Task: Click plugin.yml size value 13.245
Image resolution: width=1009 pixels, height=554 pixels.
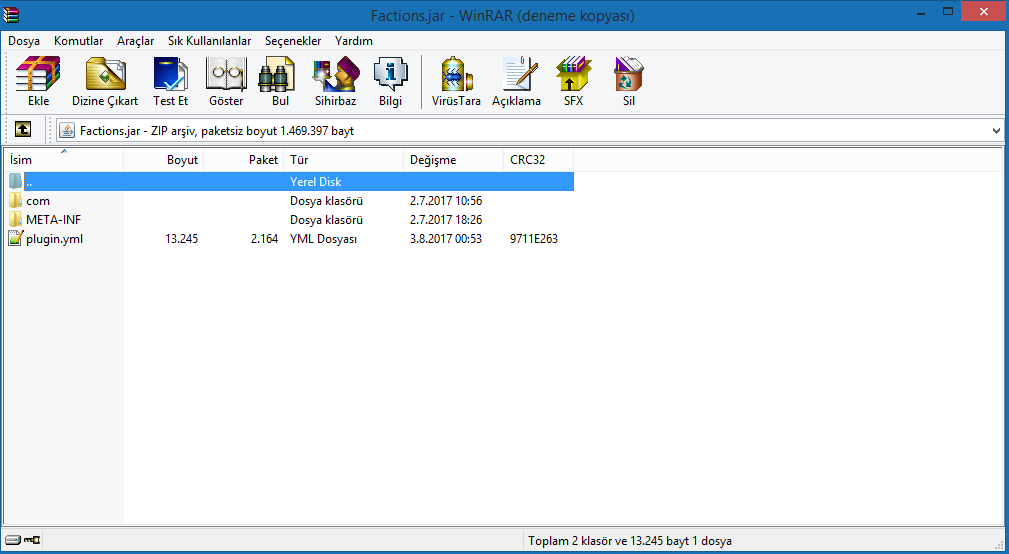Action: tap(181, 239)
